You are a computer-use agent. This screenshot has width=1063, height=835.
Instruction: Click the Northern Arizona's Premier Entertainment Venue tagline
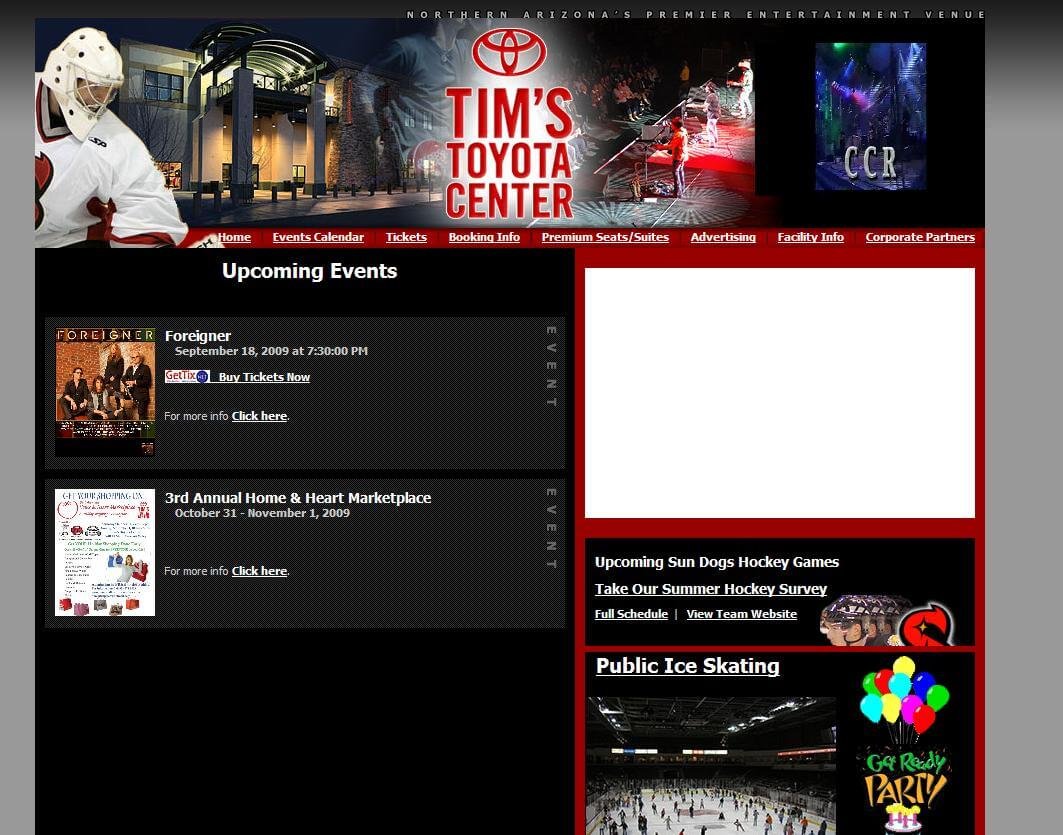coord(696,14)
